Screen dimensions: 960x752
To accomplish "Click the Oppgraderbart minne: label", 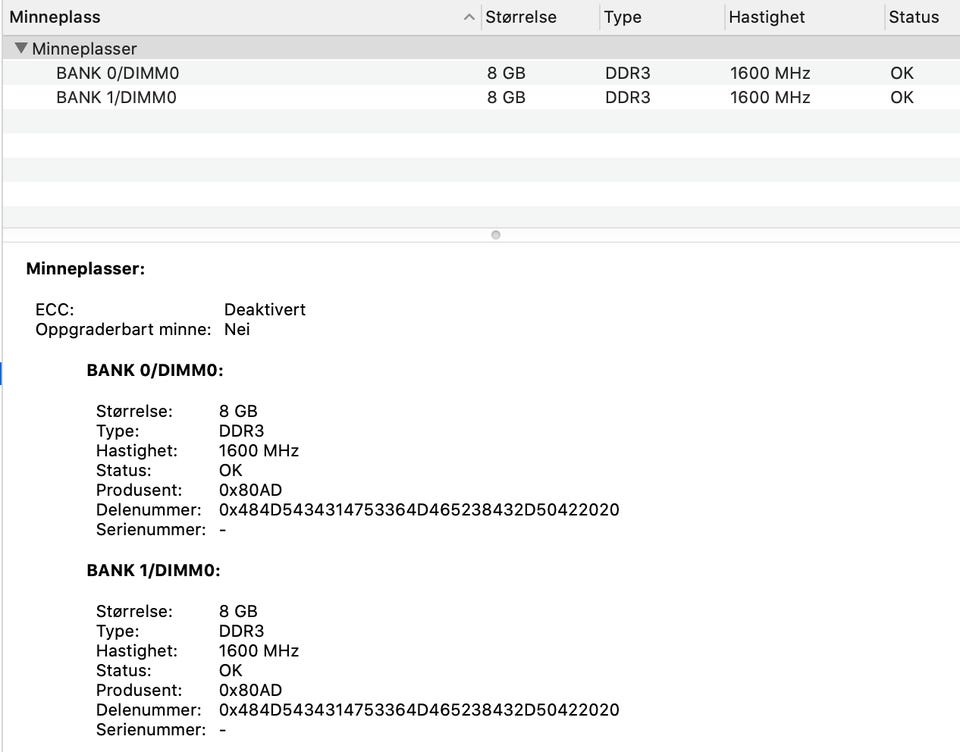I will (123, 329).
